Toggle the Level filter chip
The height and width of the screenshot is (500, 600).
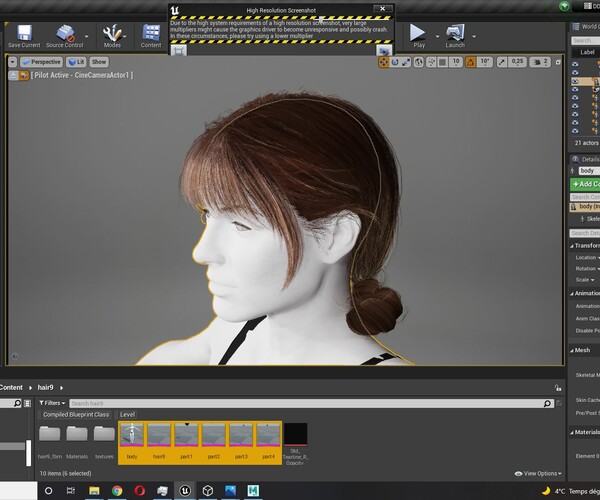pos(127,415)
